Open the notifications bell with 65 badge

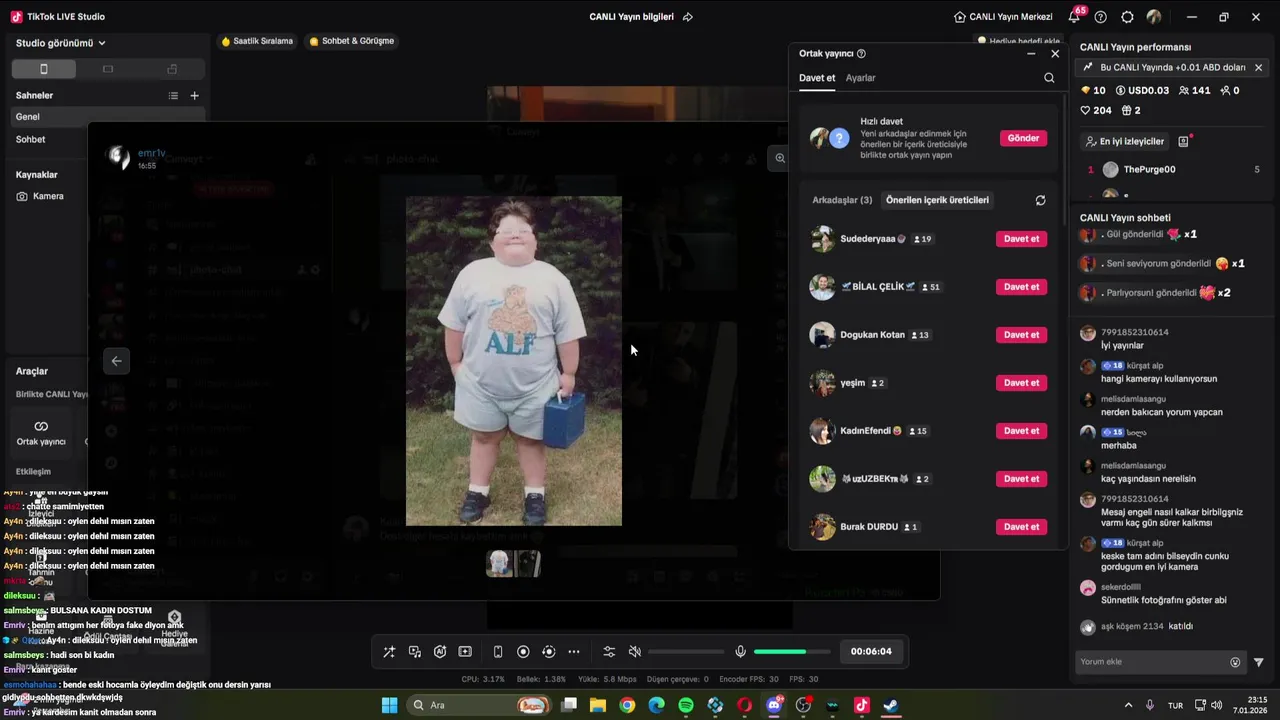pyautogui.click(x=1075, y=17)
